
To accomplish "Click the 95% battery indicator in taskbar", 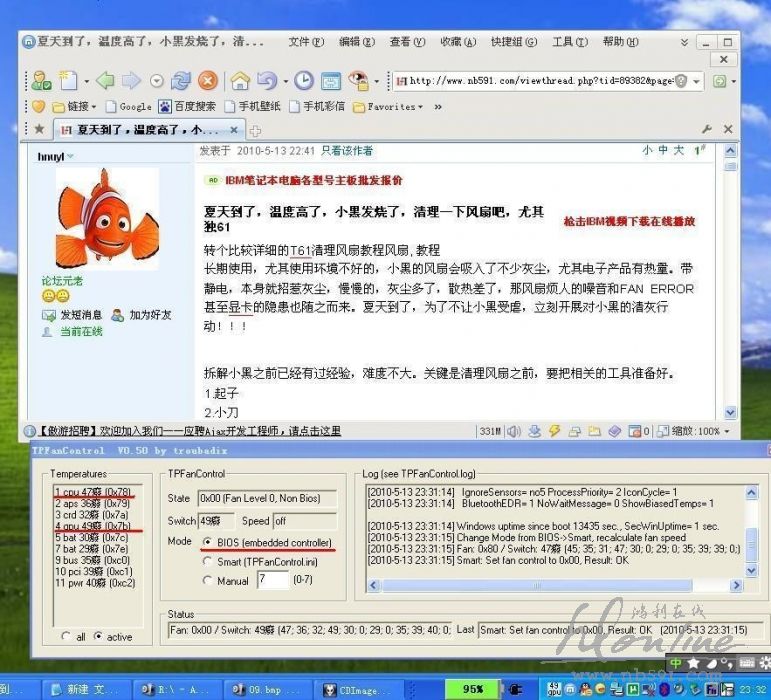I will pos(473,689).
